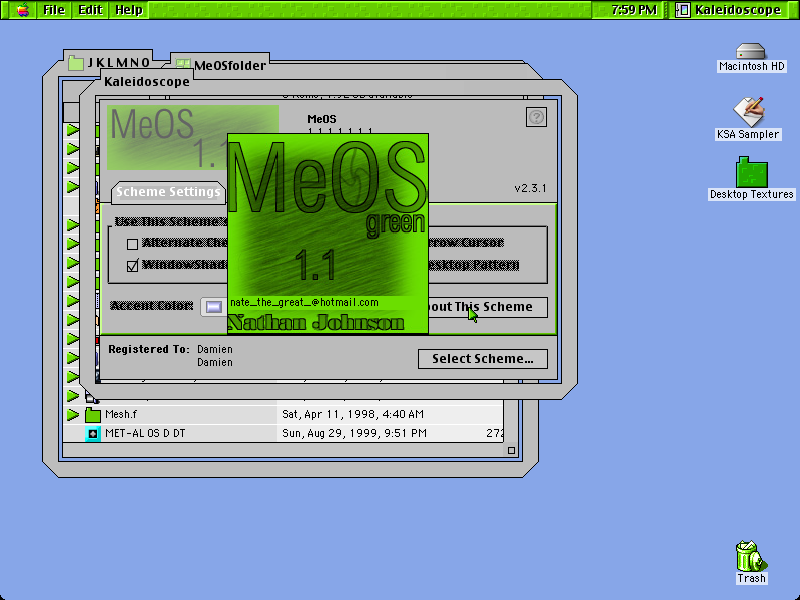Dismiss the MeOS green 1.1 splash image
Screen dimensions: 800x600
coord(328,234)
